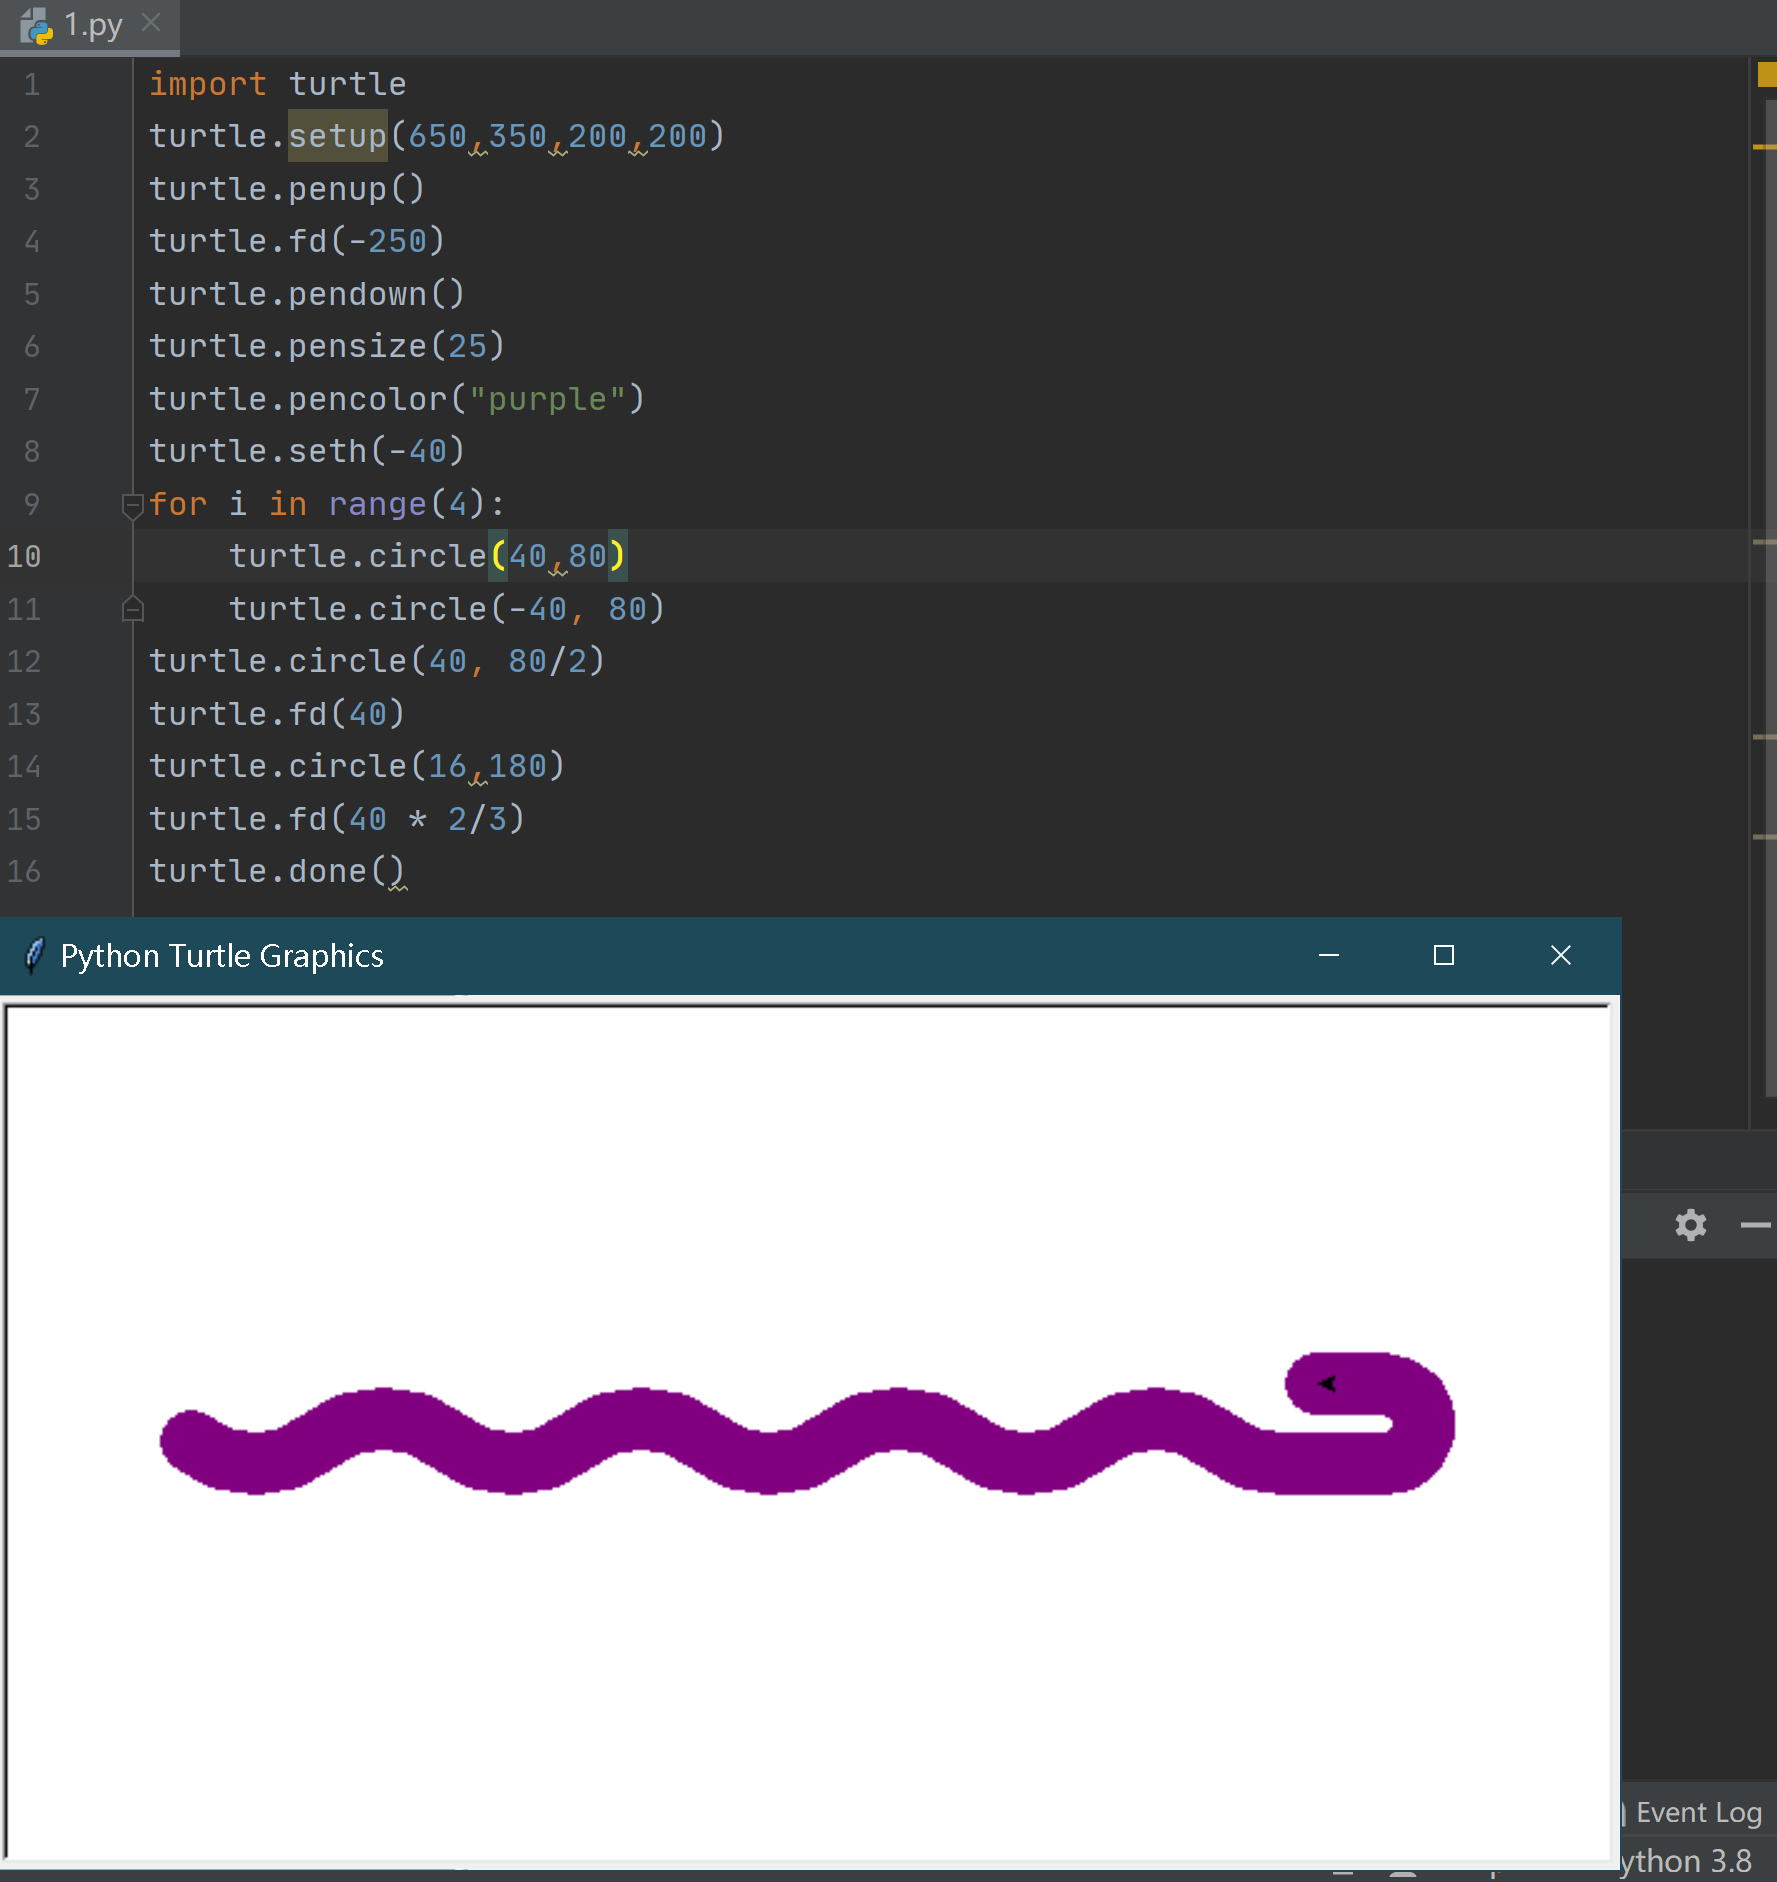Collapse the for loop fold marker on line 9
Viewport: 1777px width, 1882px height.
(132, 505)
